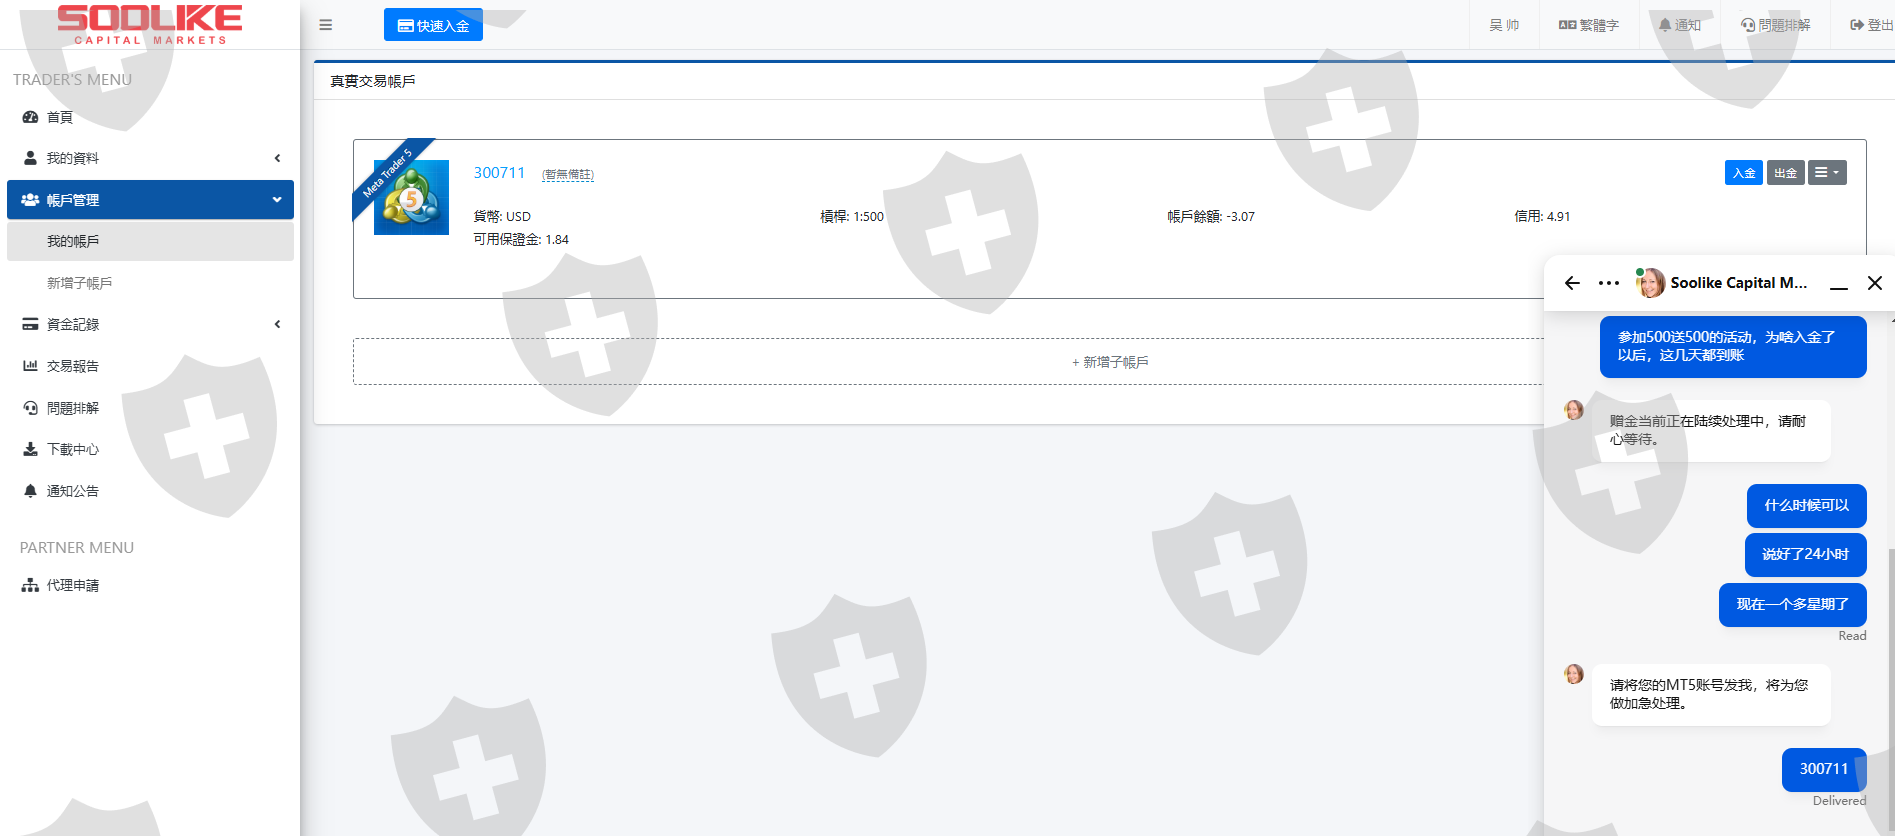1895x836 pixels.
Task: Go to 首頁 in the sidebar
Action: click(150, 117)
